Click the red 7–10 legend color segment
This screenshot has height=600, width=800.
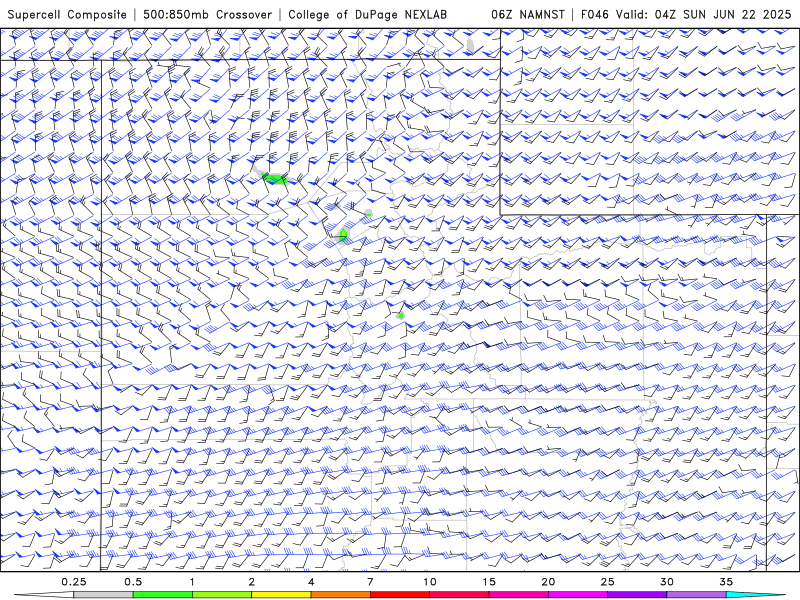click(399, 595)
